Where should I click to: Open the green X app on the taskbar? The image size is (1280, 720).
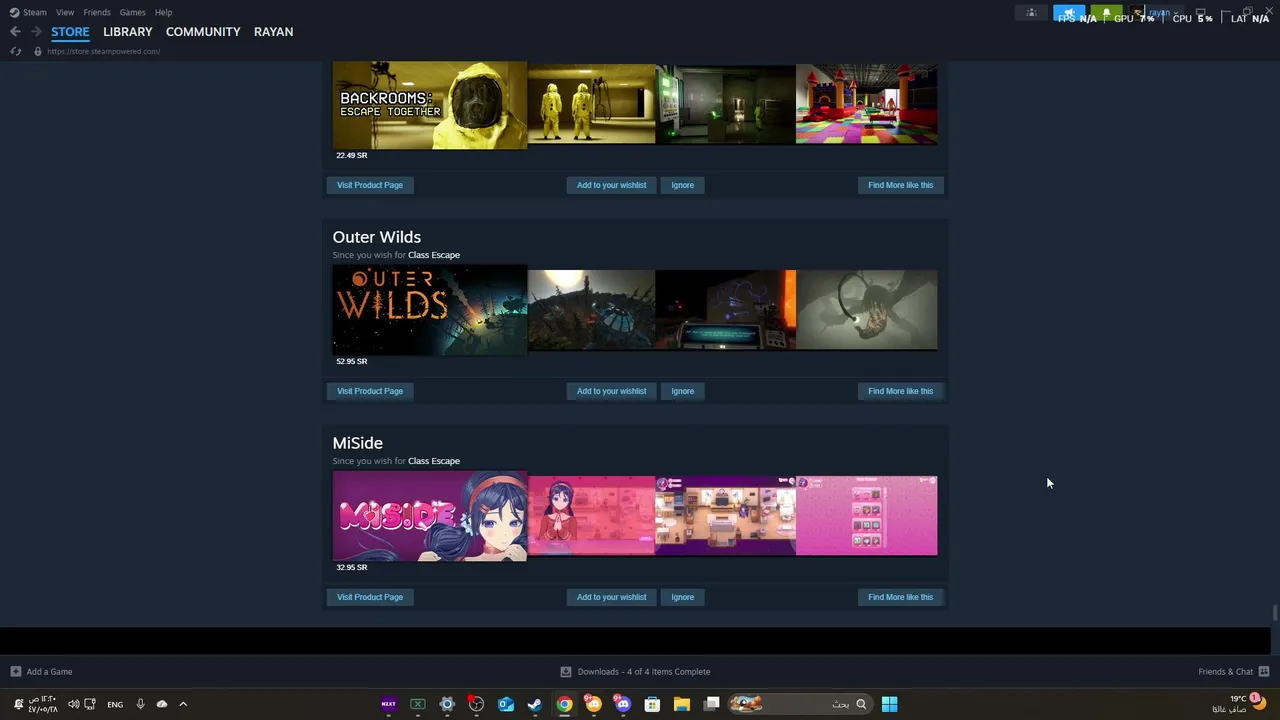point(418,704)
